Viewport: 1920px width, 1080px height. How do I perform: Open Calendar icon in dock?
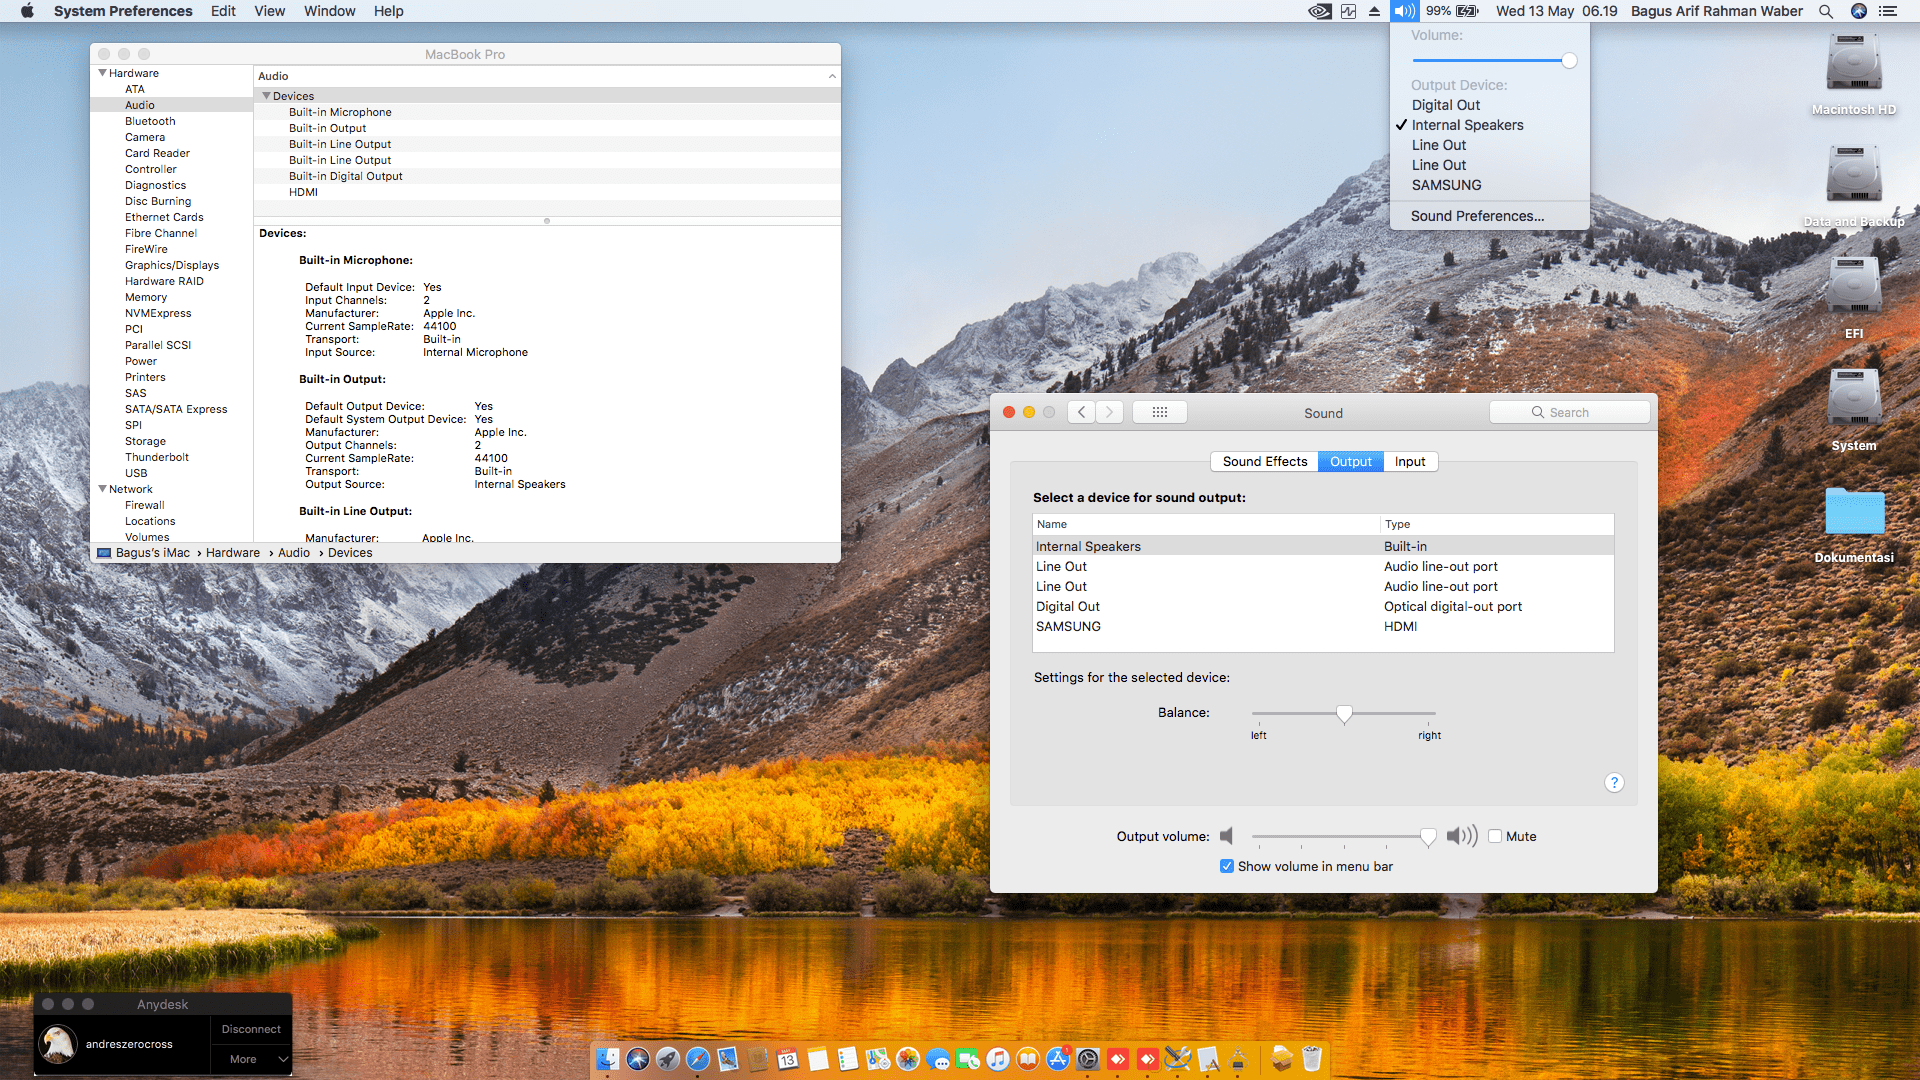click(x=788, y=1059)
